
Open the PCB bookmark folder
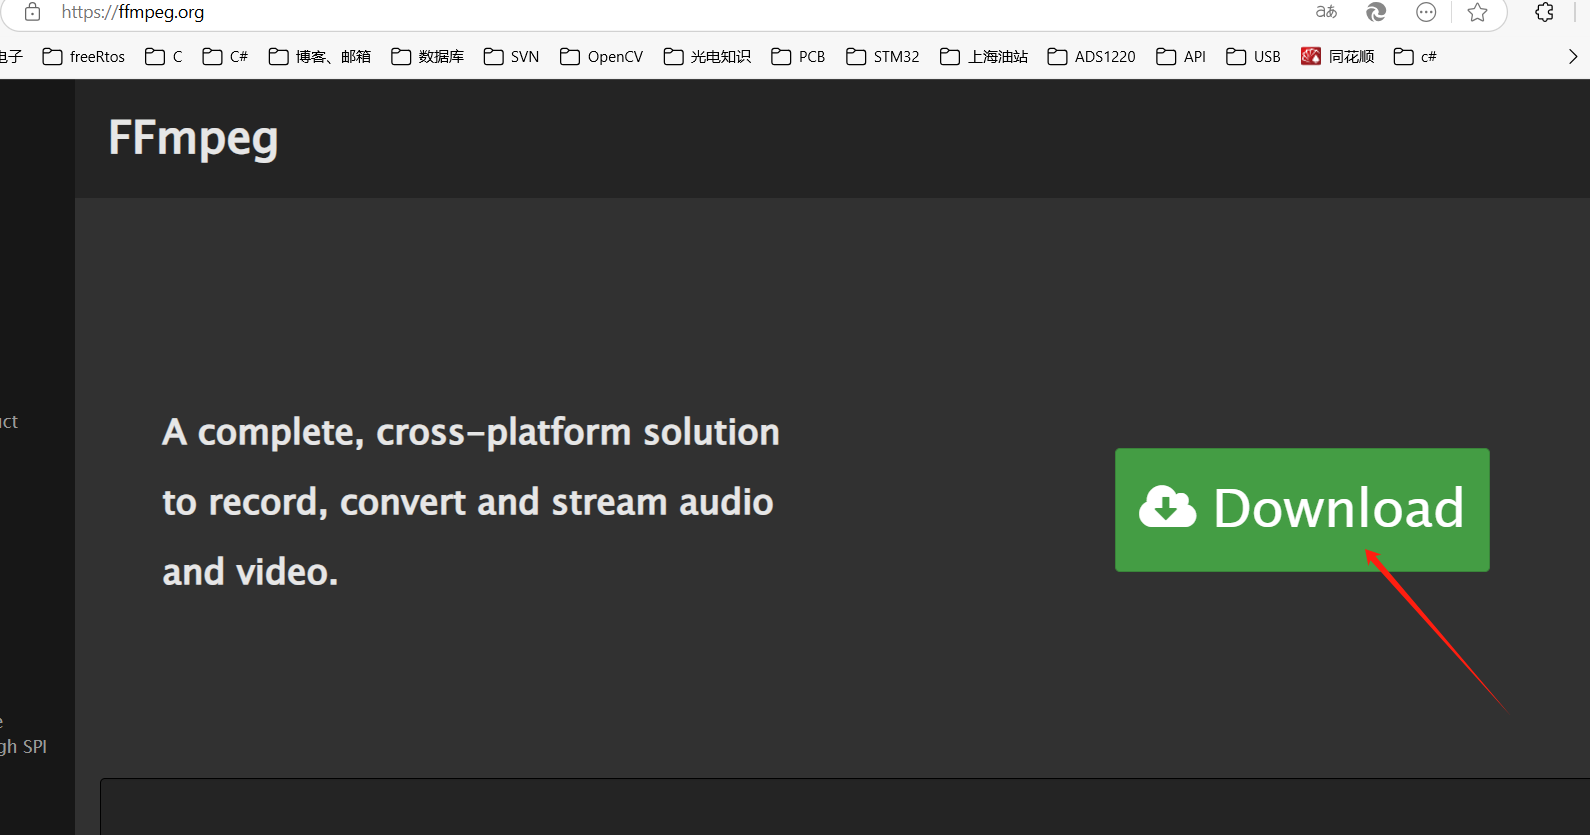tap(798, 57)
